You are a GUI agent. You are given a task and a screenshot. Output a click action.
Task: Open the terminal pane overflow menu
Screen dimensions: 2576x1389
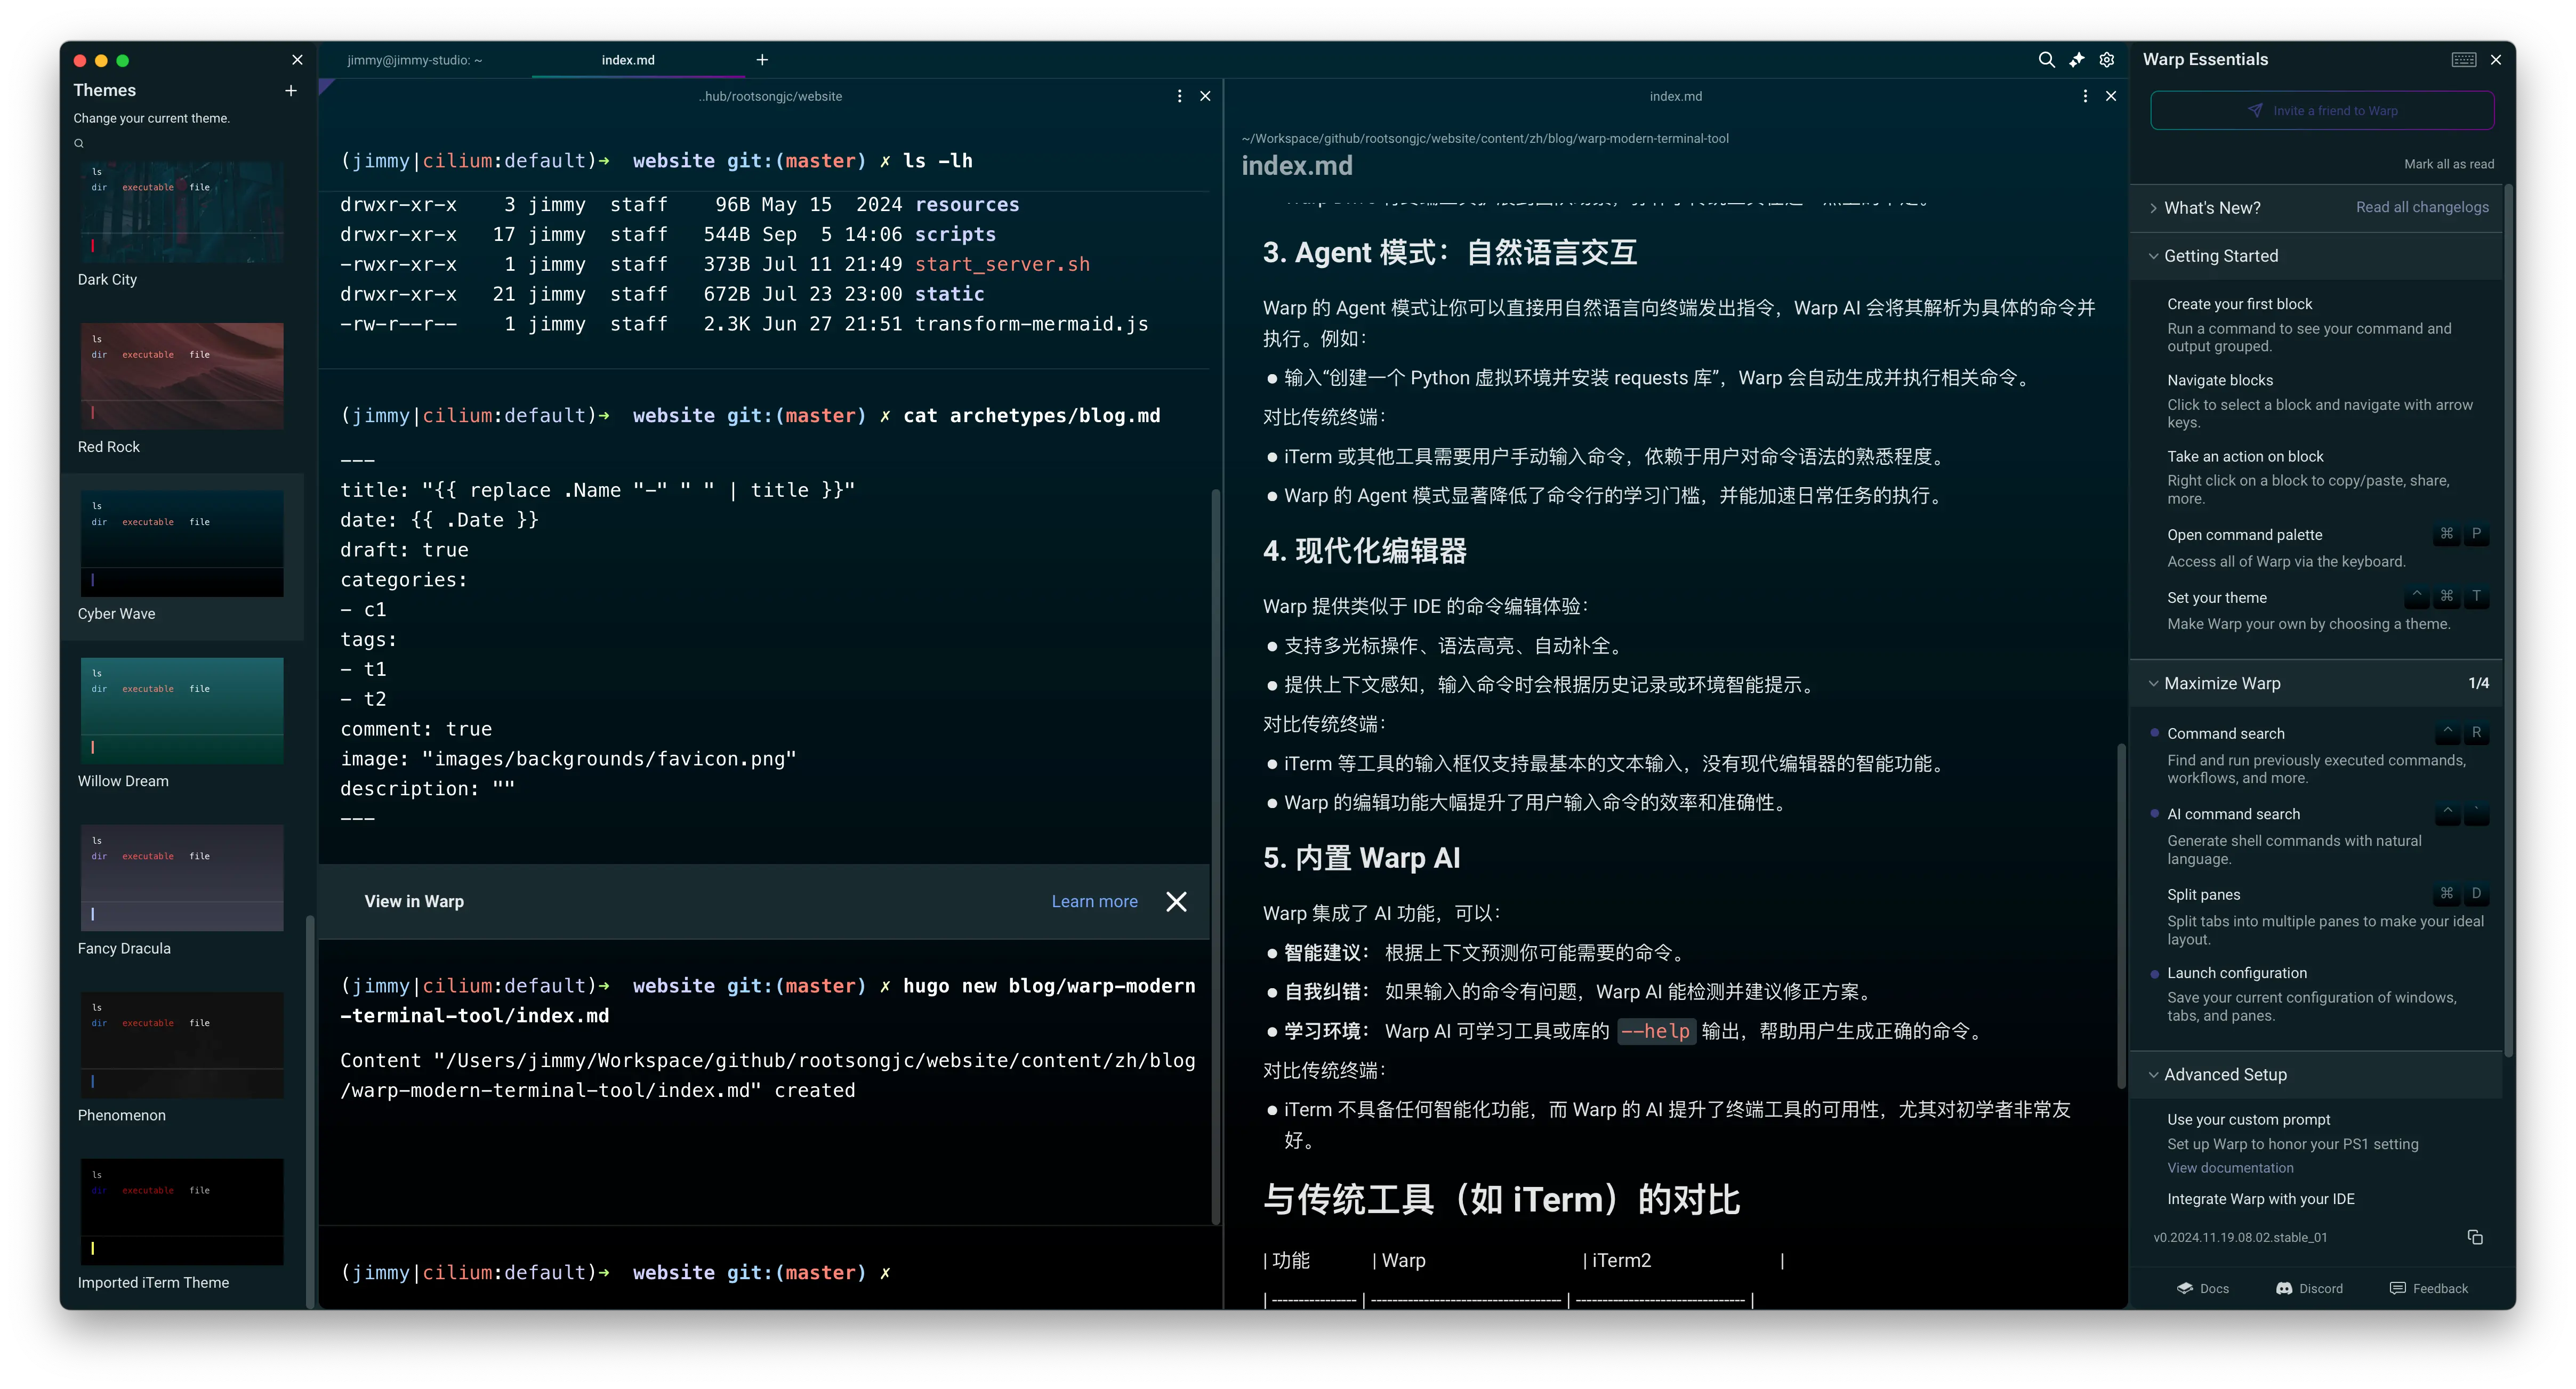click(1180, 96)
